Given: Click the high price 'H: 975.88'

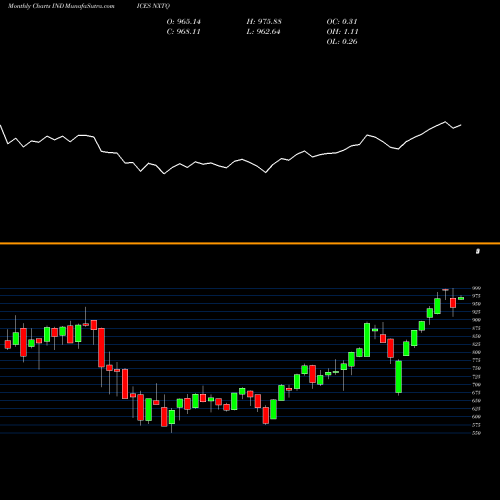Looking at the screenshot, I should [264, 22].
